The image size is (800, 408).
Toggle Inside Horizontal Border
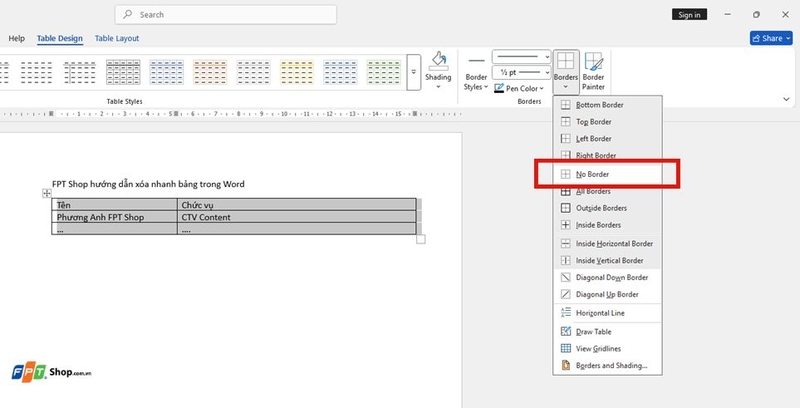pos(607,244)
